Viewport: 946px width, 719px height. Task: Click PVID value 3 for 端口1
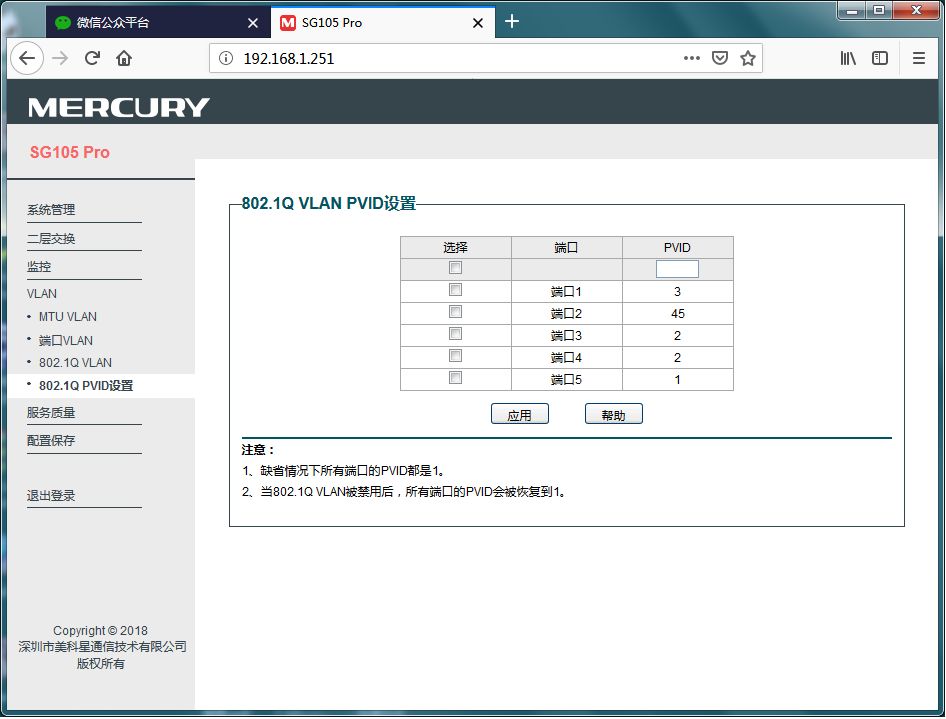pos(678,292)
